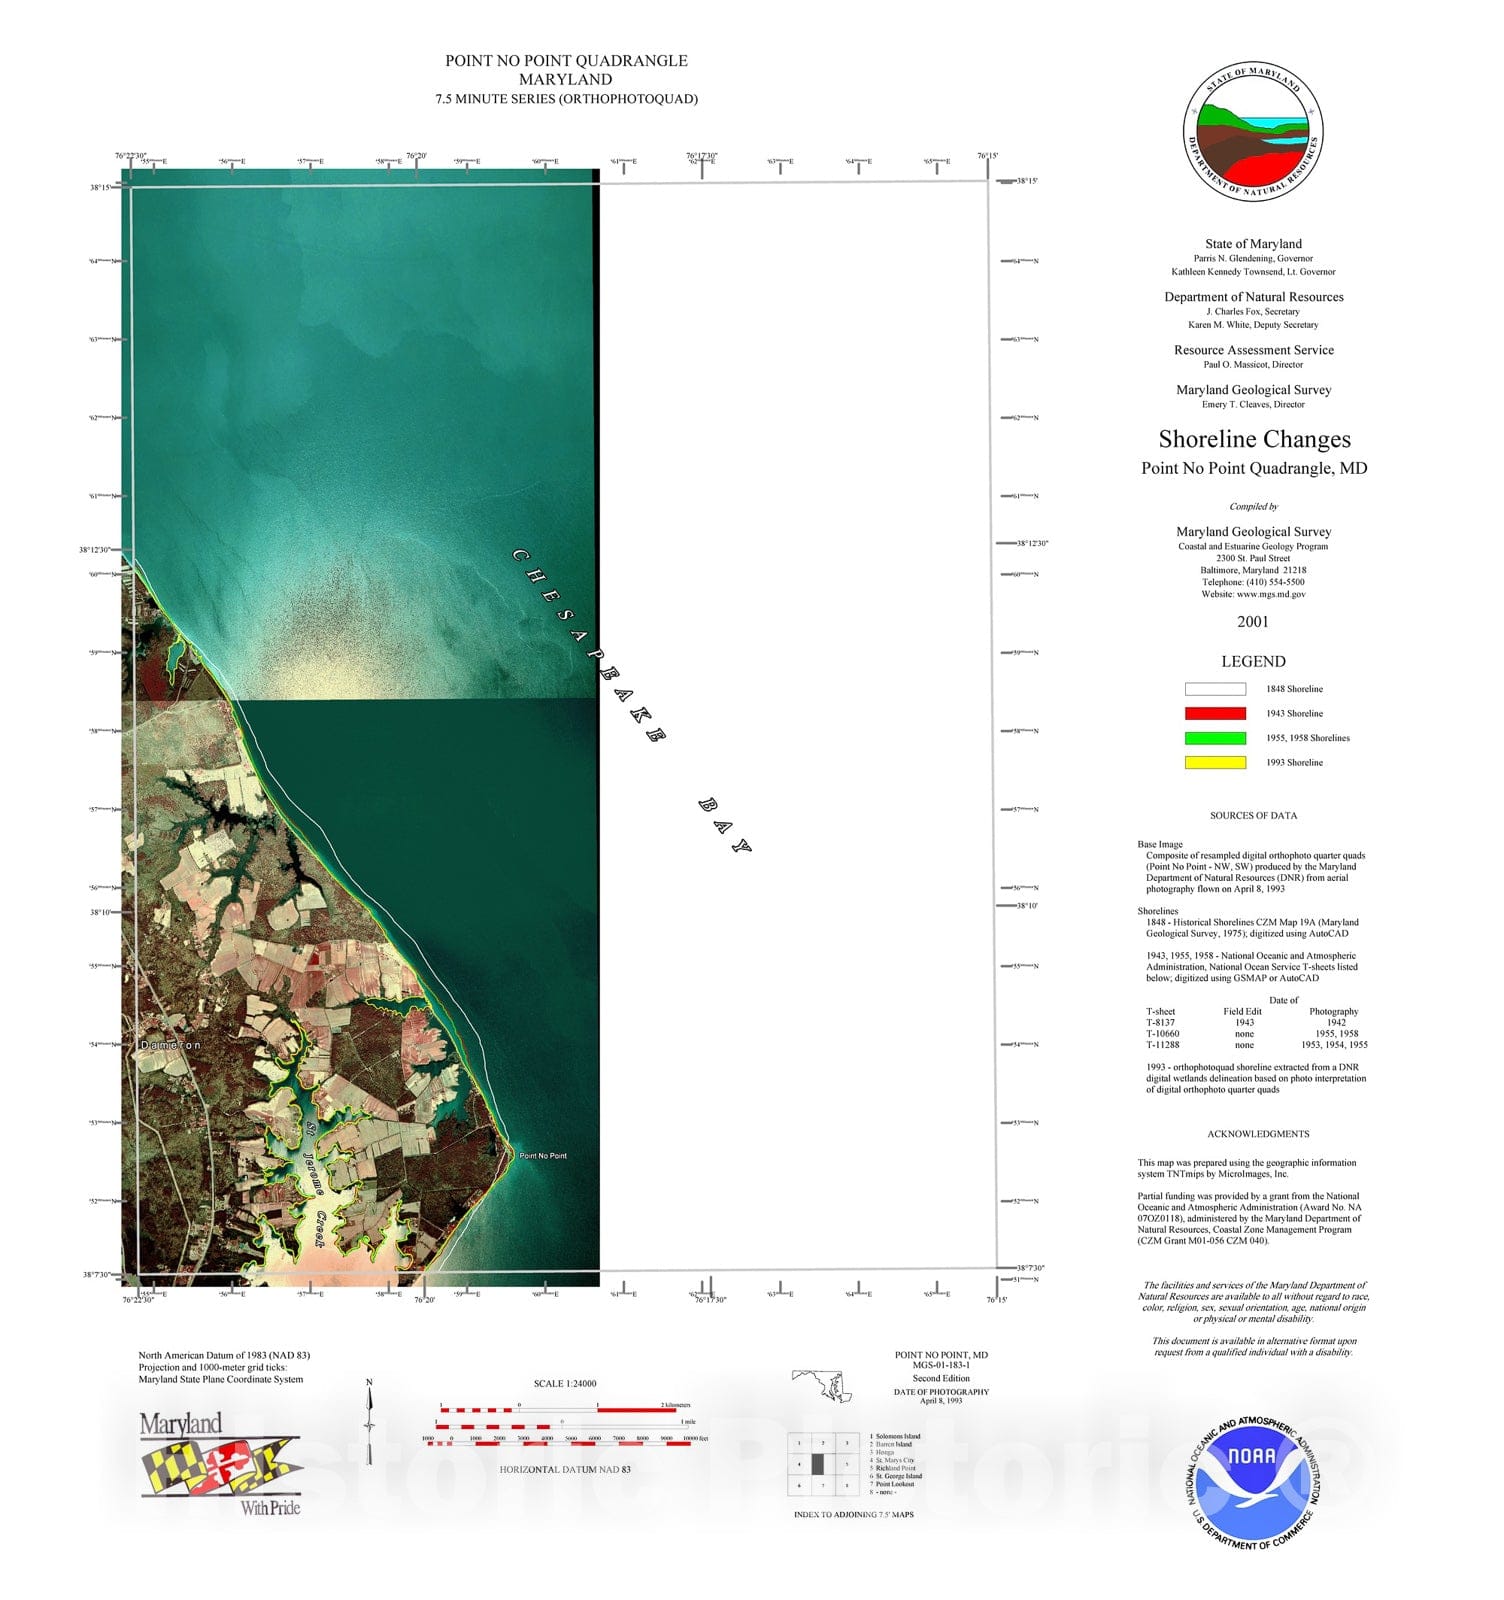This screenshot has height=1600, width=1504.
Task: Click the 'BAY' lettering on the map
Action: [x=724, y=826]
